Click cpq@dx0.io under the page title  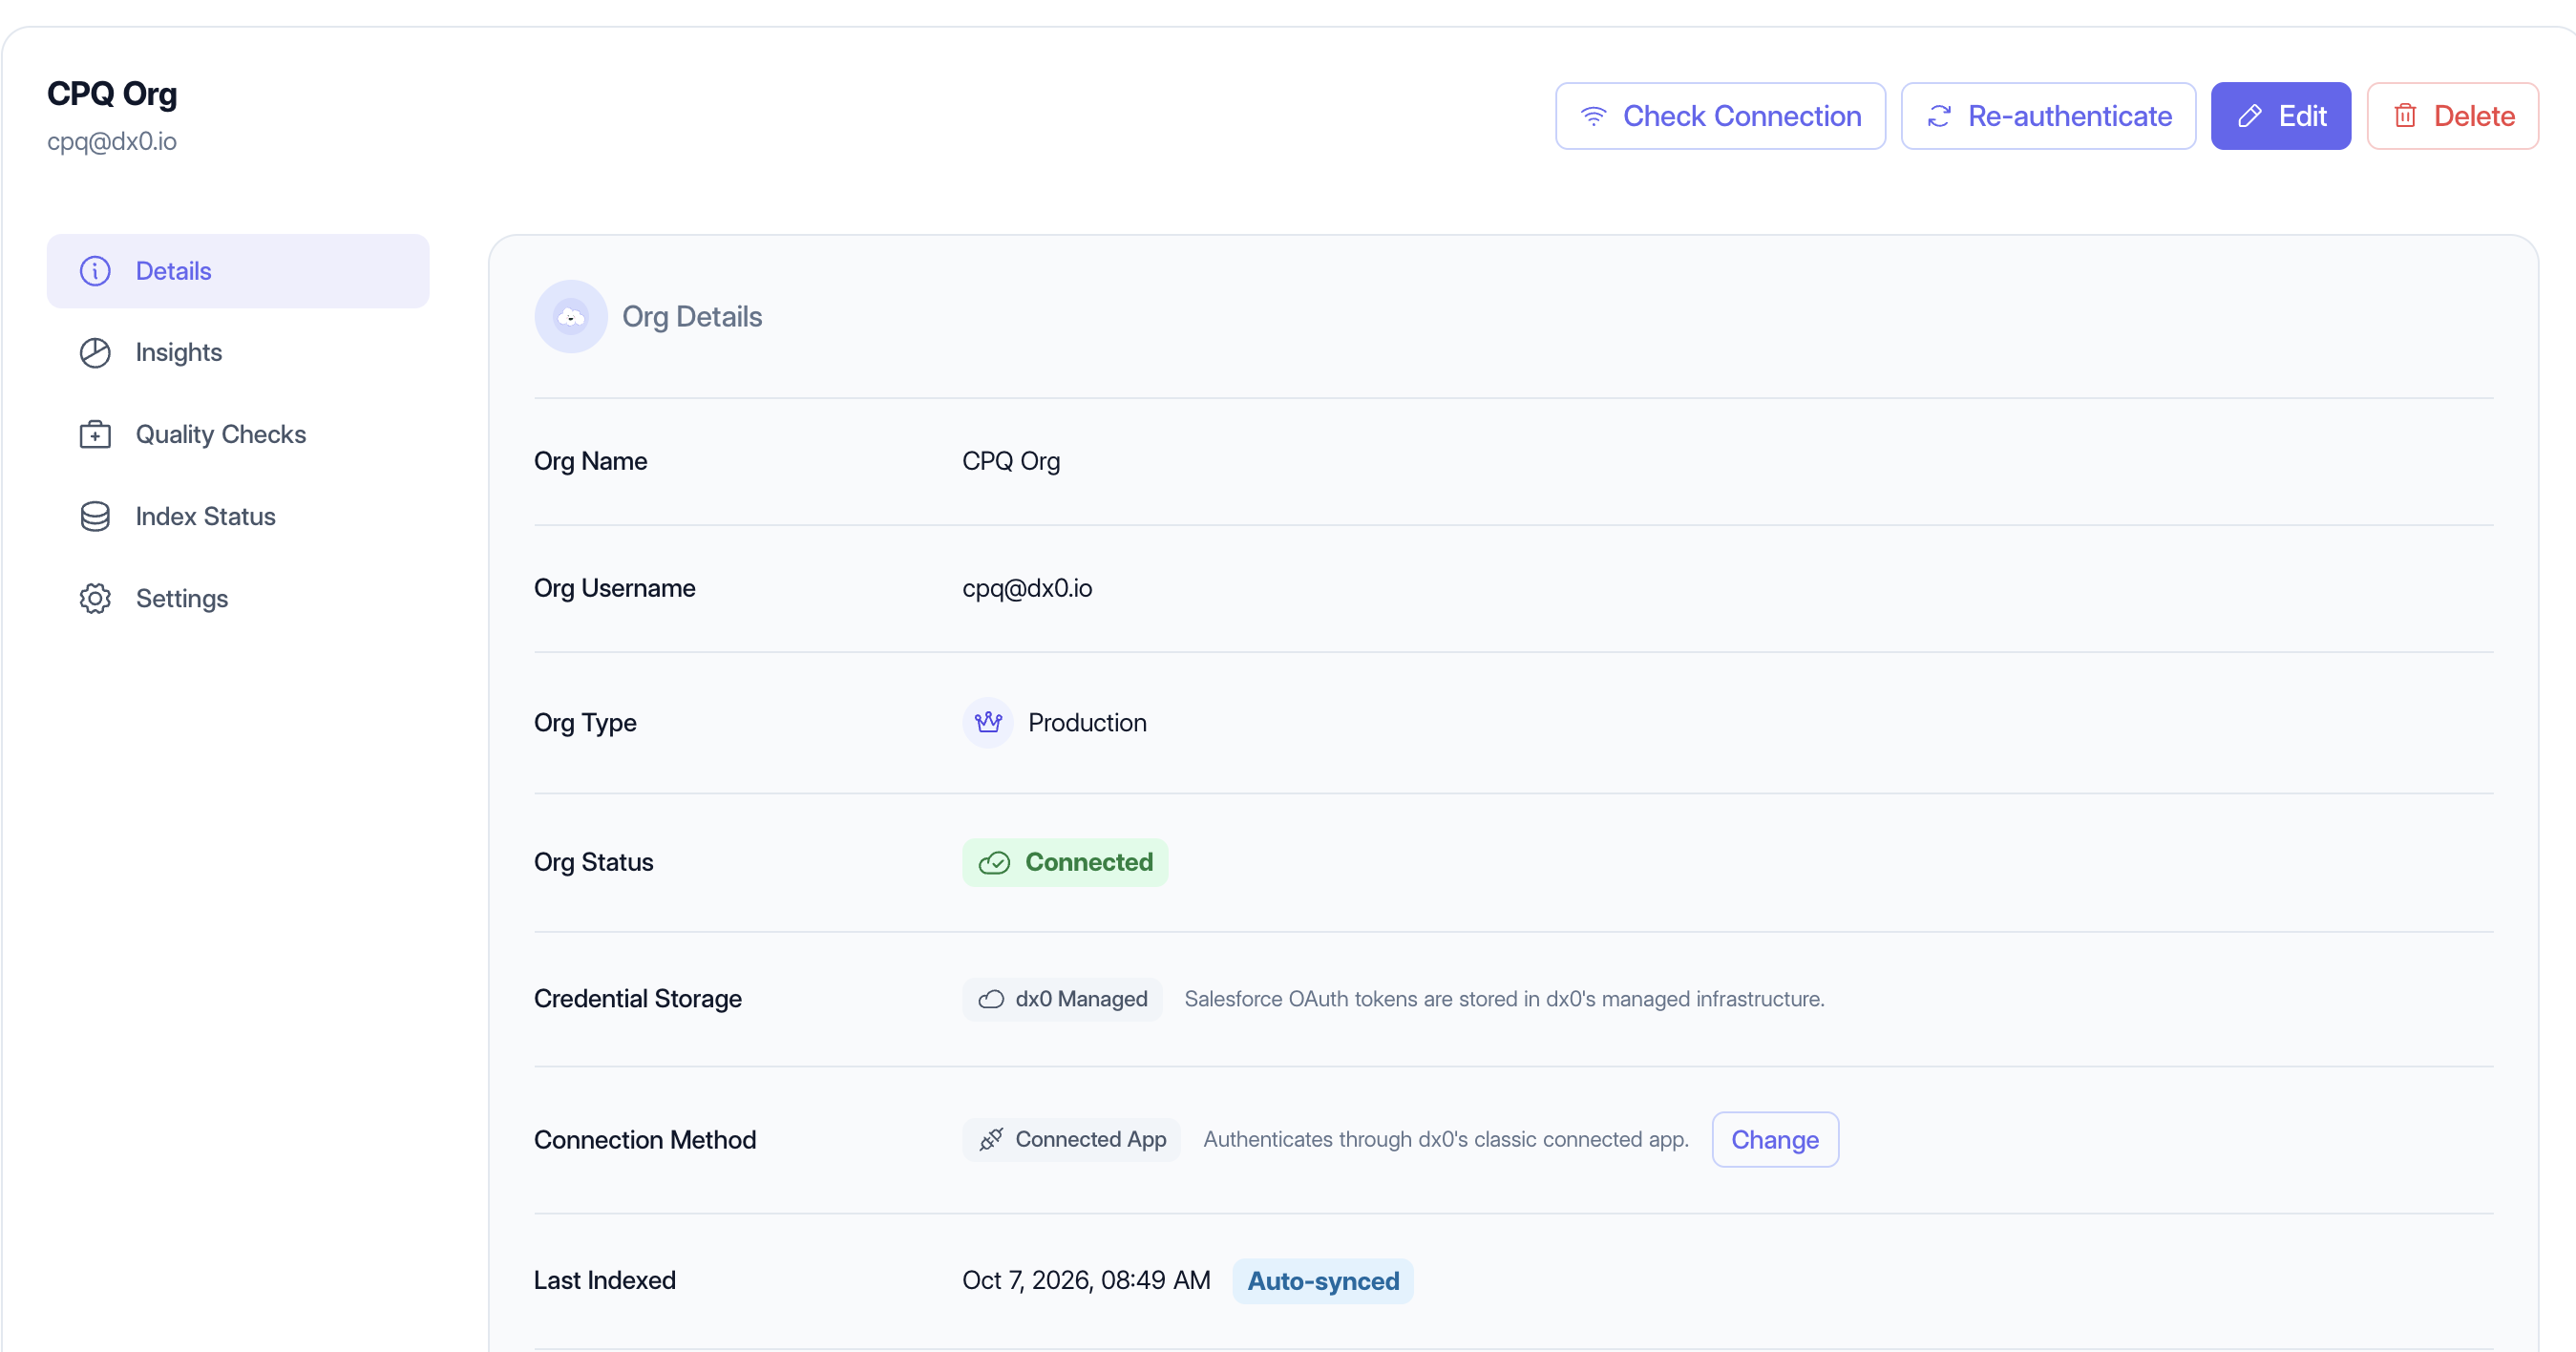click(112, 141)
